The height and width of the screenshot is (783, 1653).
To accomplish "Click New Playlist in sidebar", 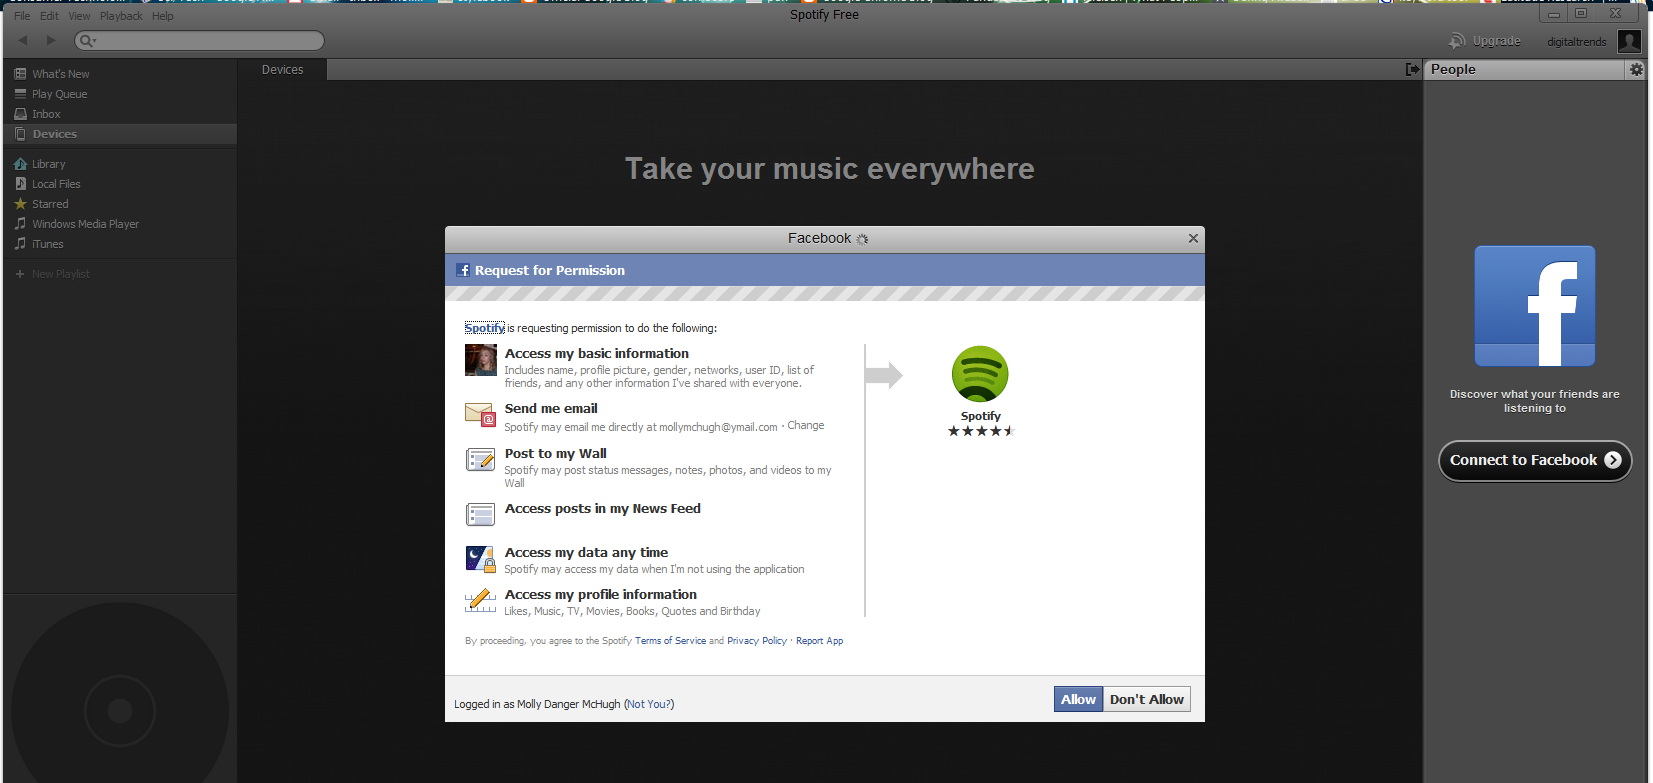I will point(61,274).
